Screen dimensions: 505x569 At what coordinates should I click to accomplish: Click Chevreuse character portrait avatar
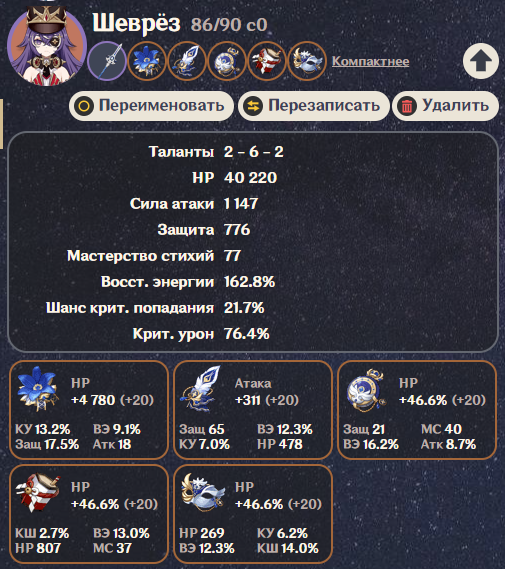(47, 45)
